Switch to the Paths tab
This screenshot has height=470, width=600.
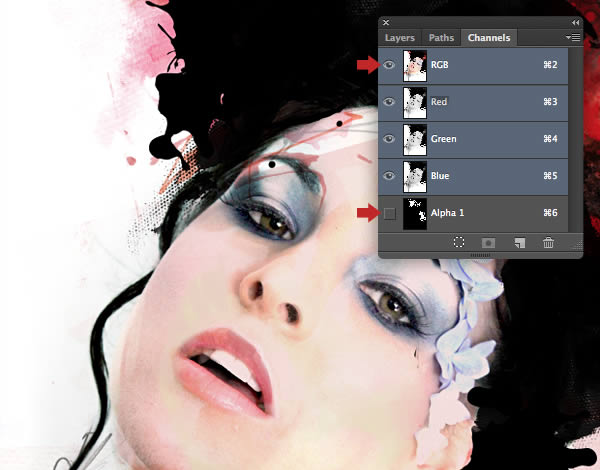[x=441, y=38]
